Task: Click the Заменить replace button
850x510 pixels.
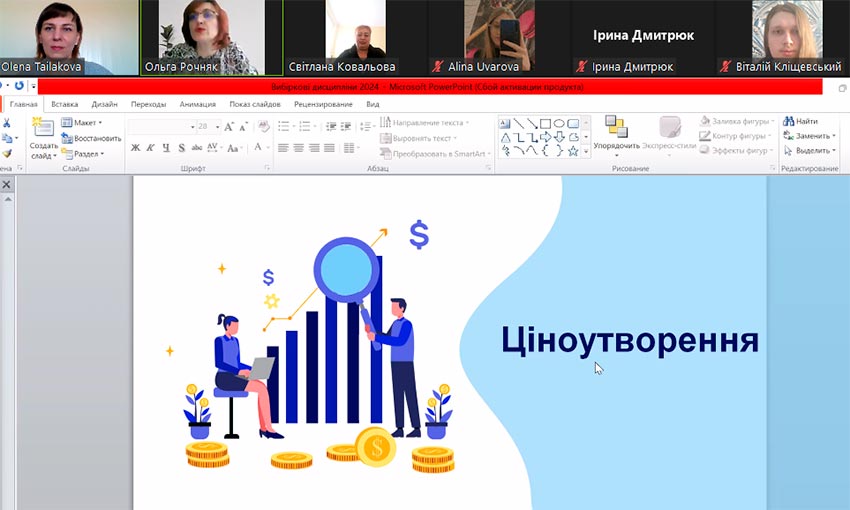Action: (809, 135)
